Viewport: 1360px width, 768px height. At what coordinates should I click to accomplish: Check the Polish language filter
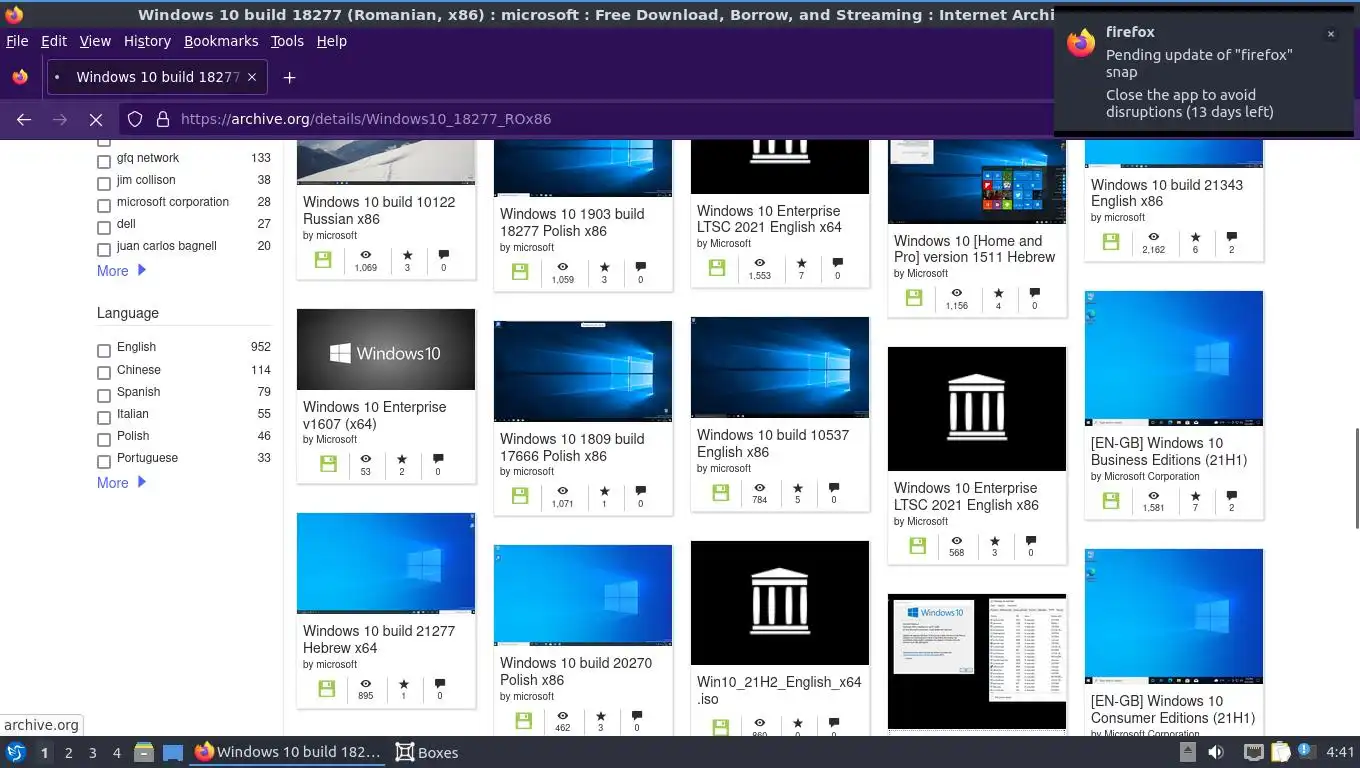103,440
